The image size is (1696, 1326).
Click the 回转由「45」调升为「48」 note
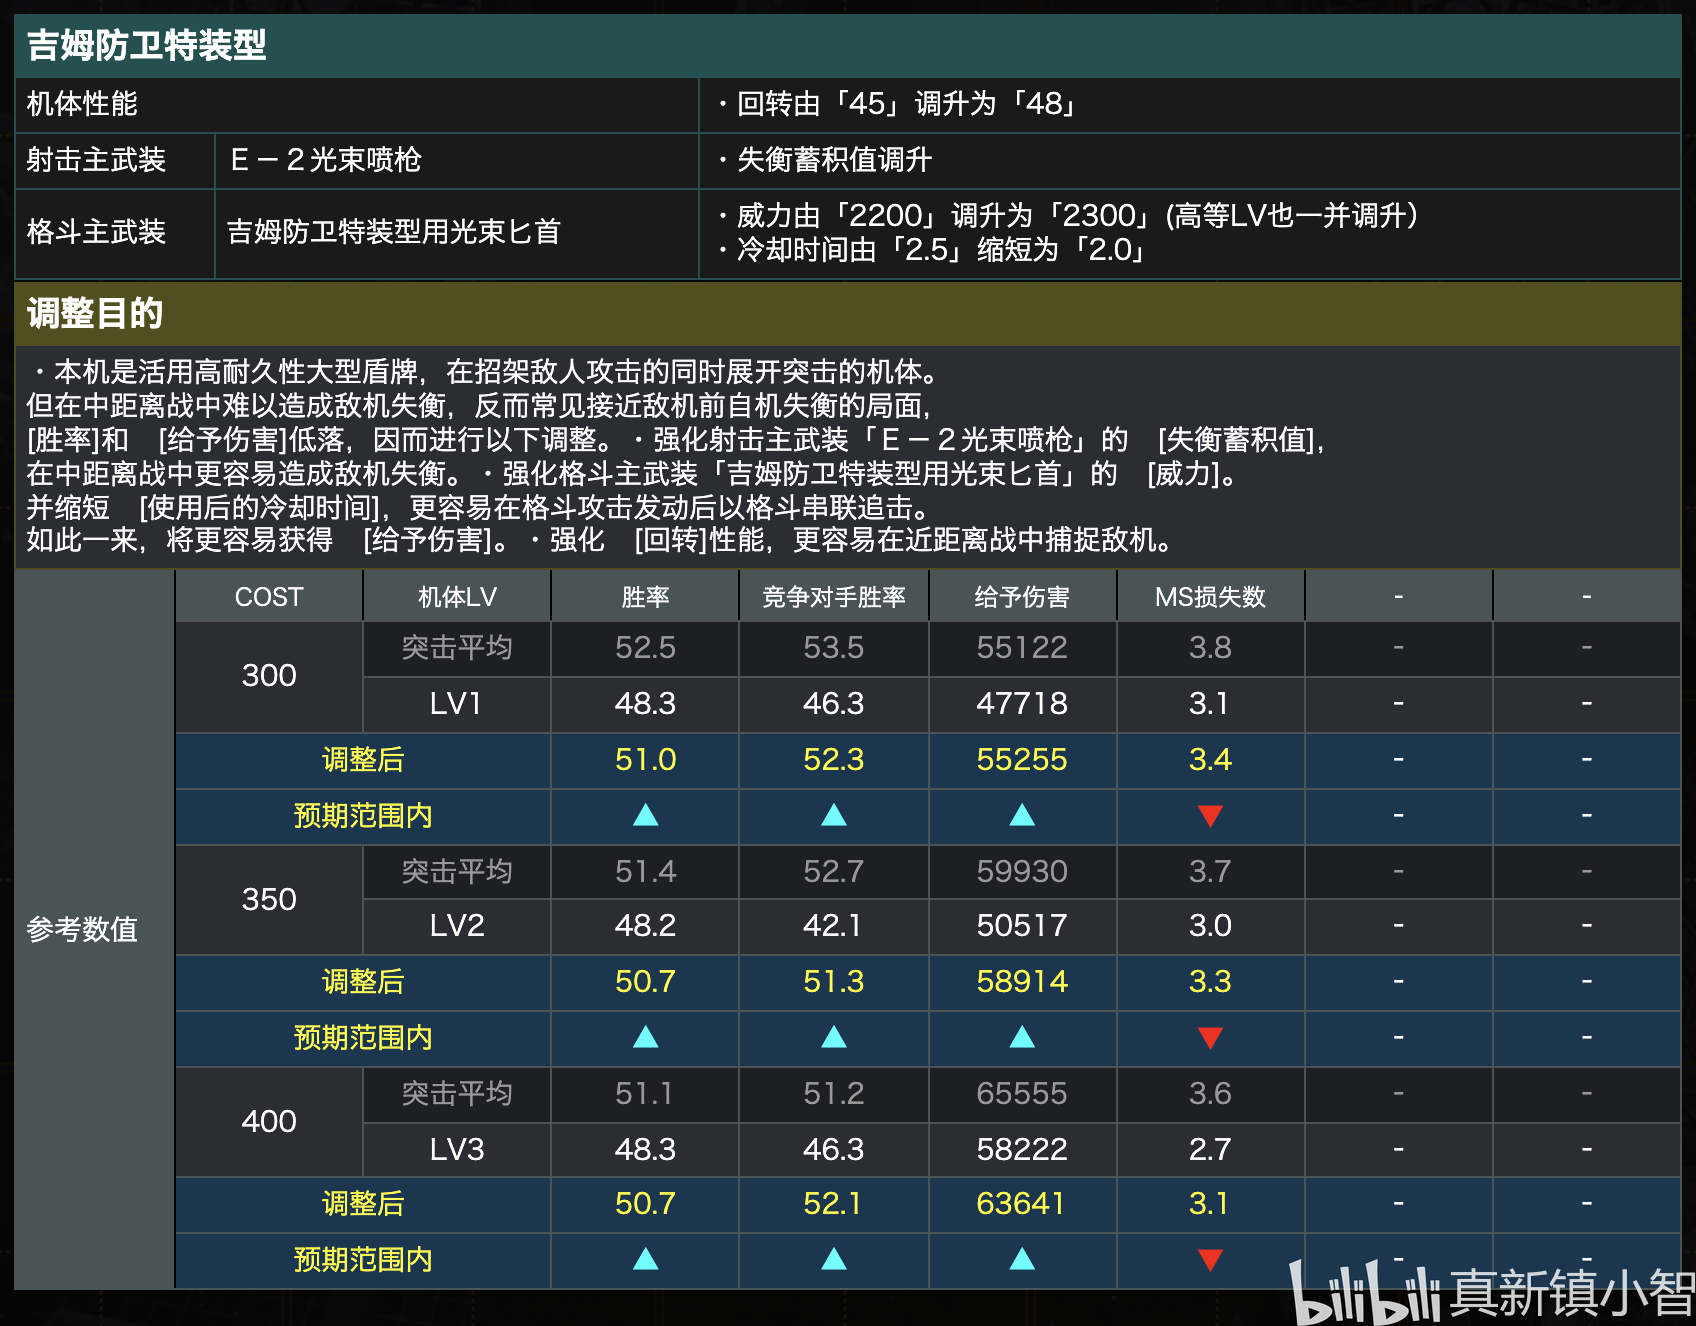pyautogui.click(x=897, y=104)
